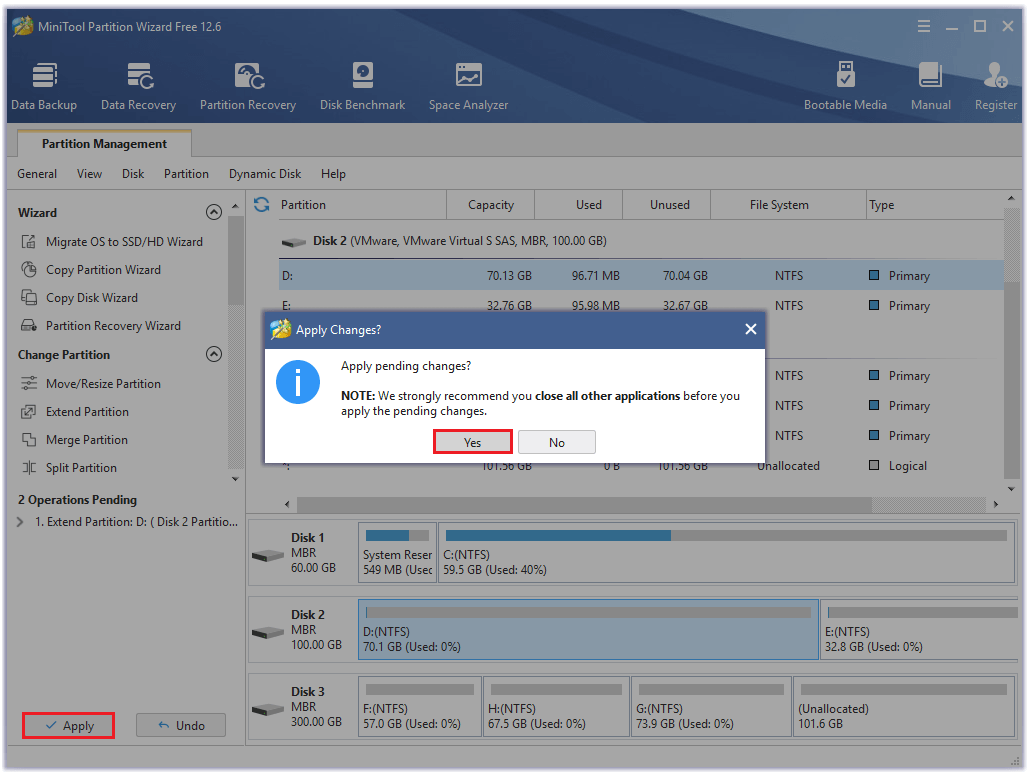Viewport: 1031px width, 776px height.
Task: Collapse the Wizard section
Action: point(214,212)
